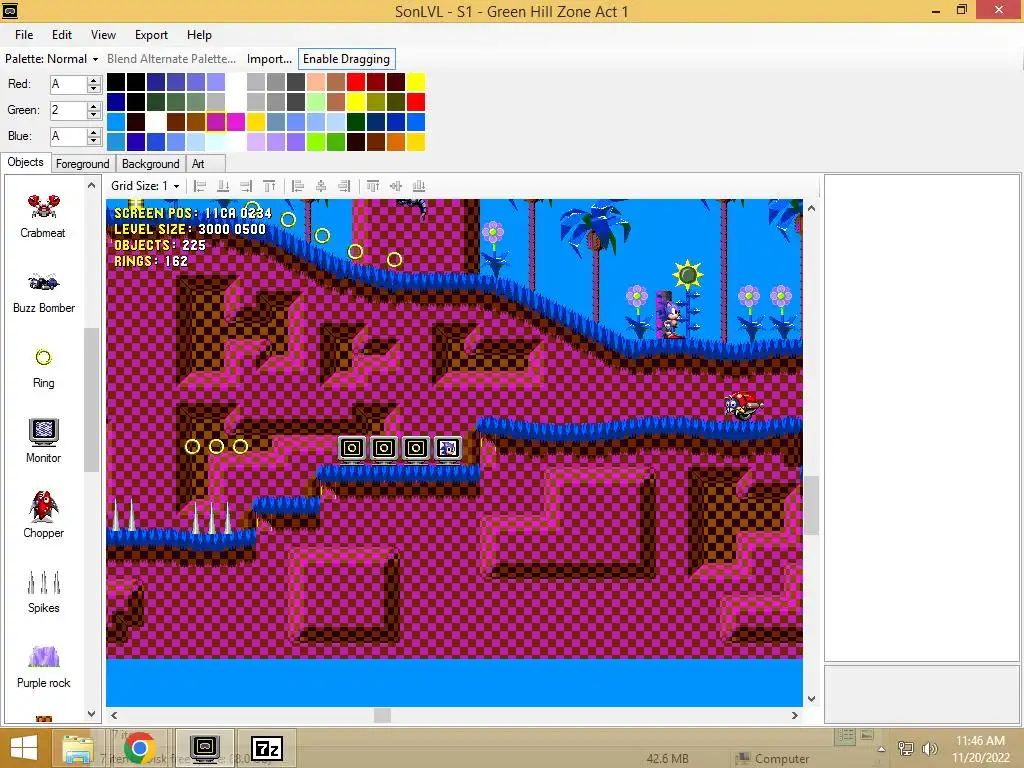Screen dimensions: 1024x768
Task: Click the align to bottom edge icon
Action: pos(419,186)
